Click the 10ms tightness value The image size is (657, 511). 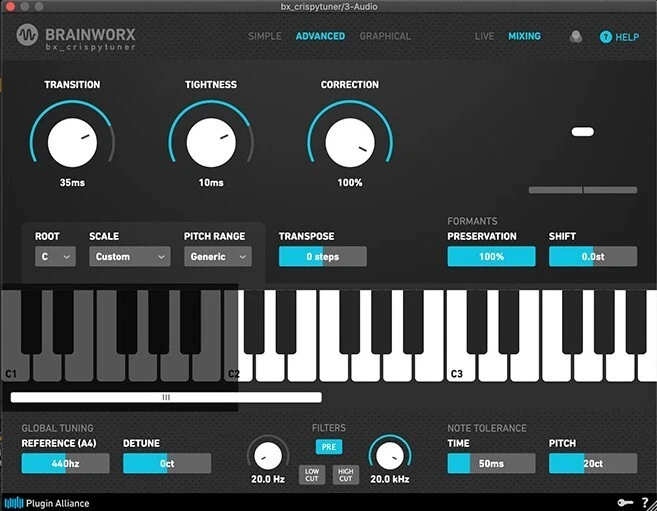pos(211,183)
